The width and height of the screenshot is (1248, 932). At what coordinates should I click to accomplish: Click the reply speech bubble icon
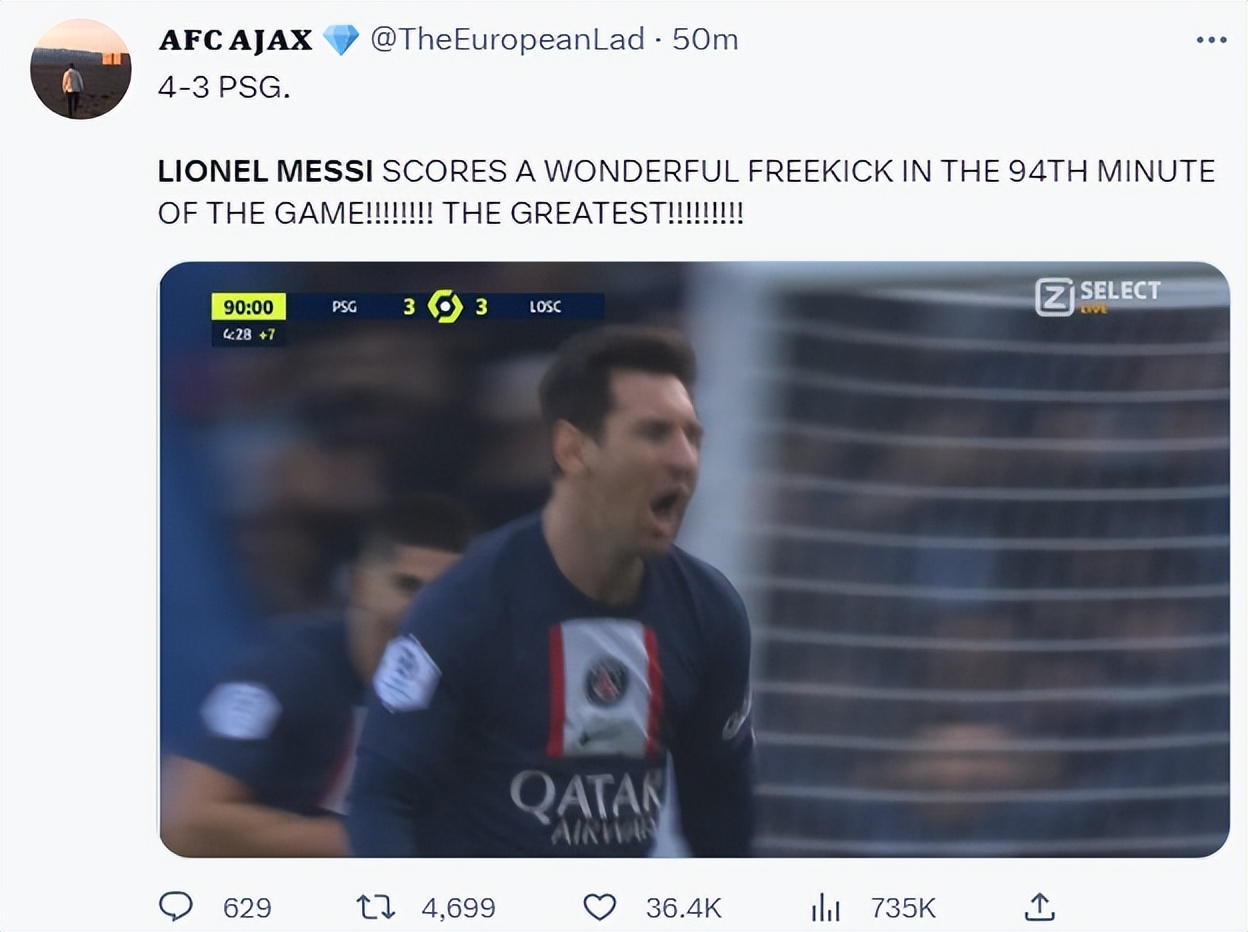[x=176, y=907]
